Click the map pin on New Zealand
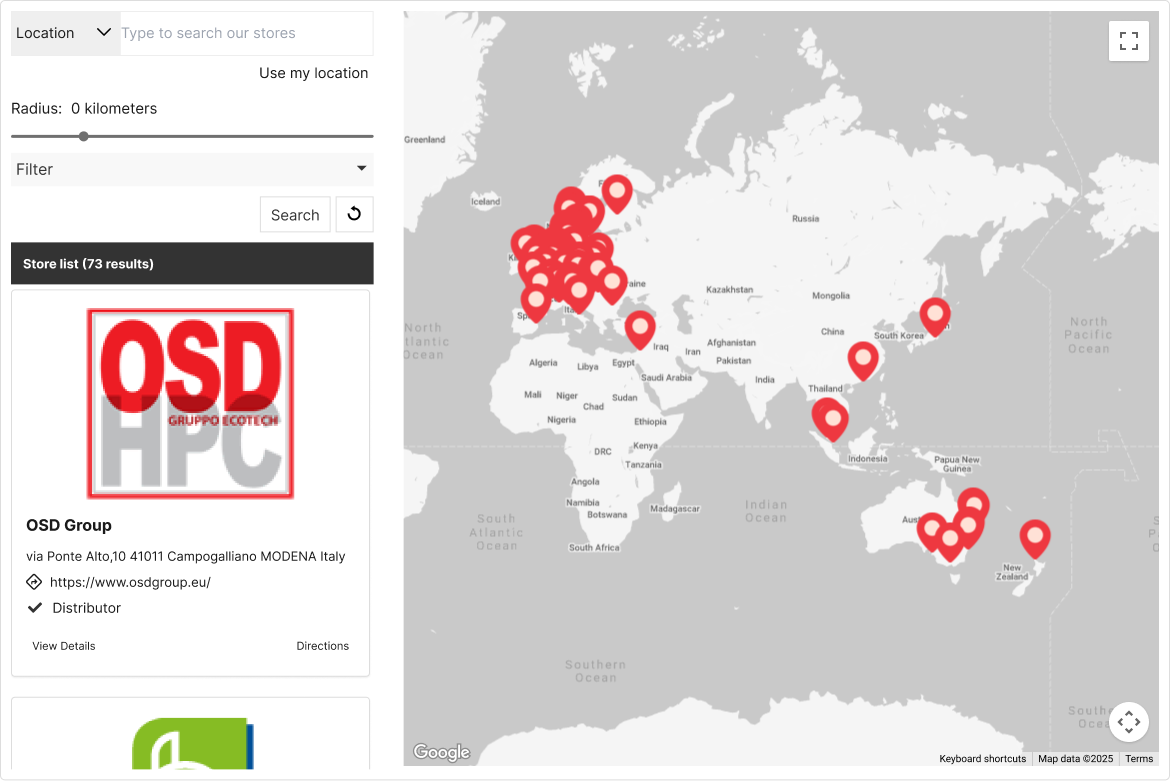The width and height of the screenshot is (1170, 781). coord(1035,538)
